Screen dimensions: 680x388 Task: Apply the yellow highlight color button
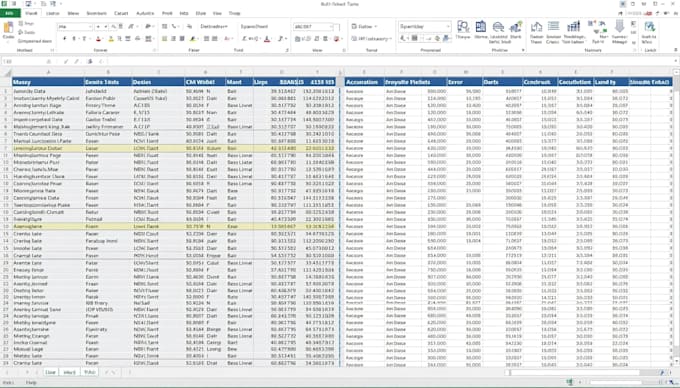111,39
